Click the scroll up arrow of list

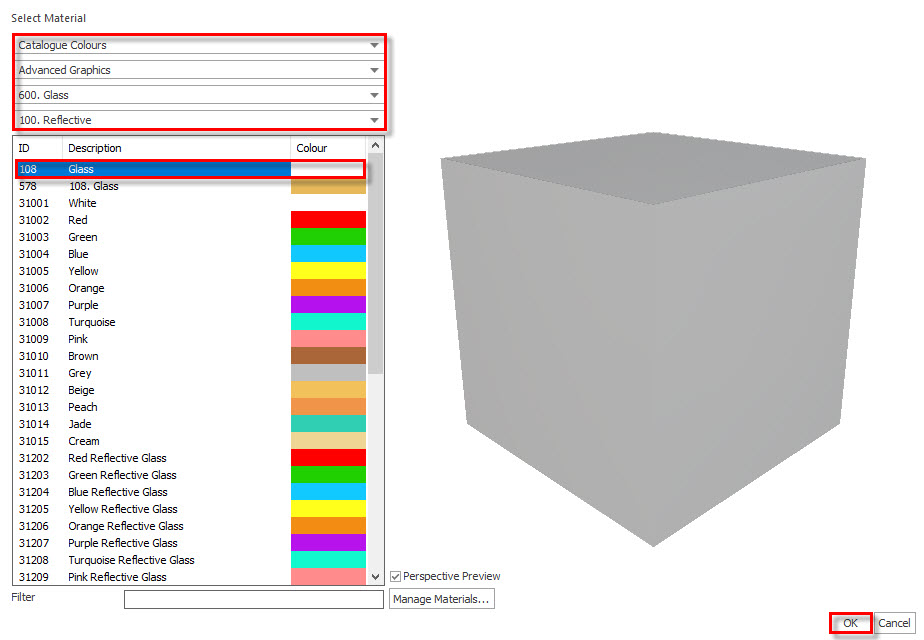(x=375, y=145)
